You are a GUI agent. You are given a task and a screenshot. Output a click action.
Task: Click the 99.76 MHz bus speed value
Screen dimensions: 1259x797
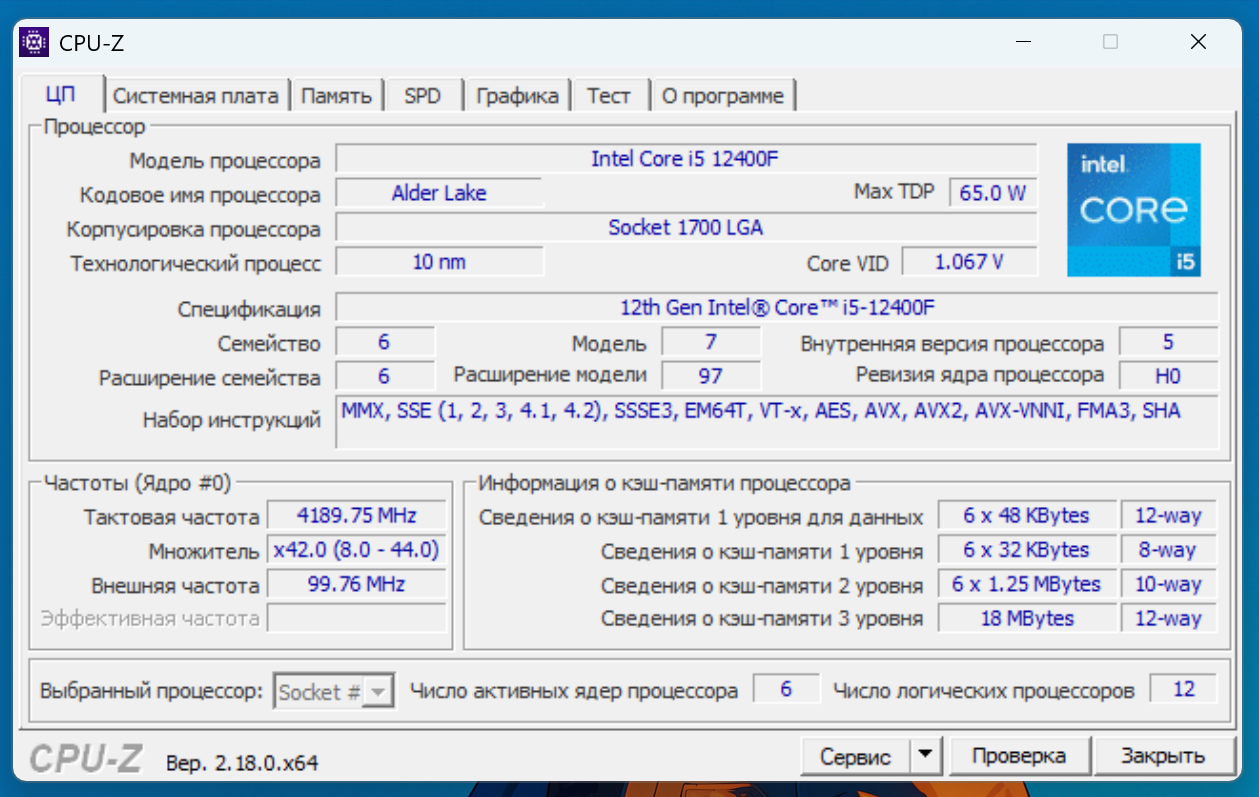tap(357, 584)
